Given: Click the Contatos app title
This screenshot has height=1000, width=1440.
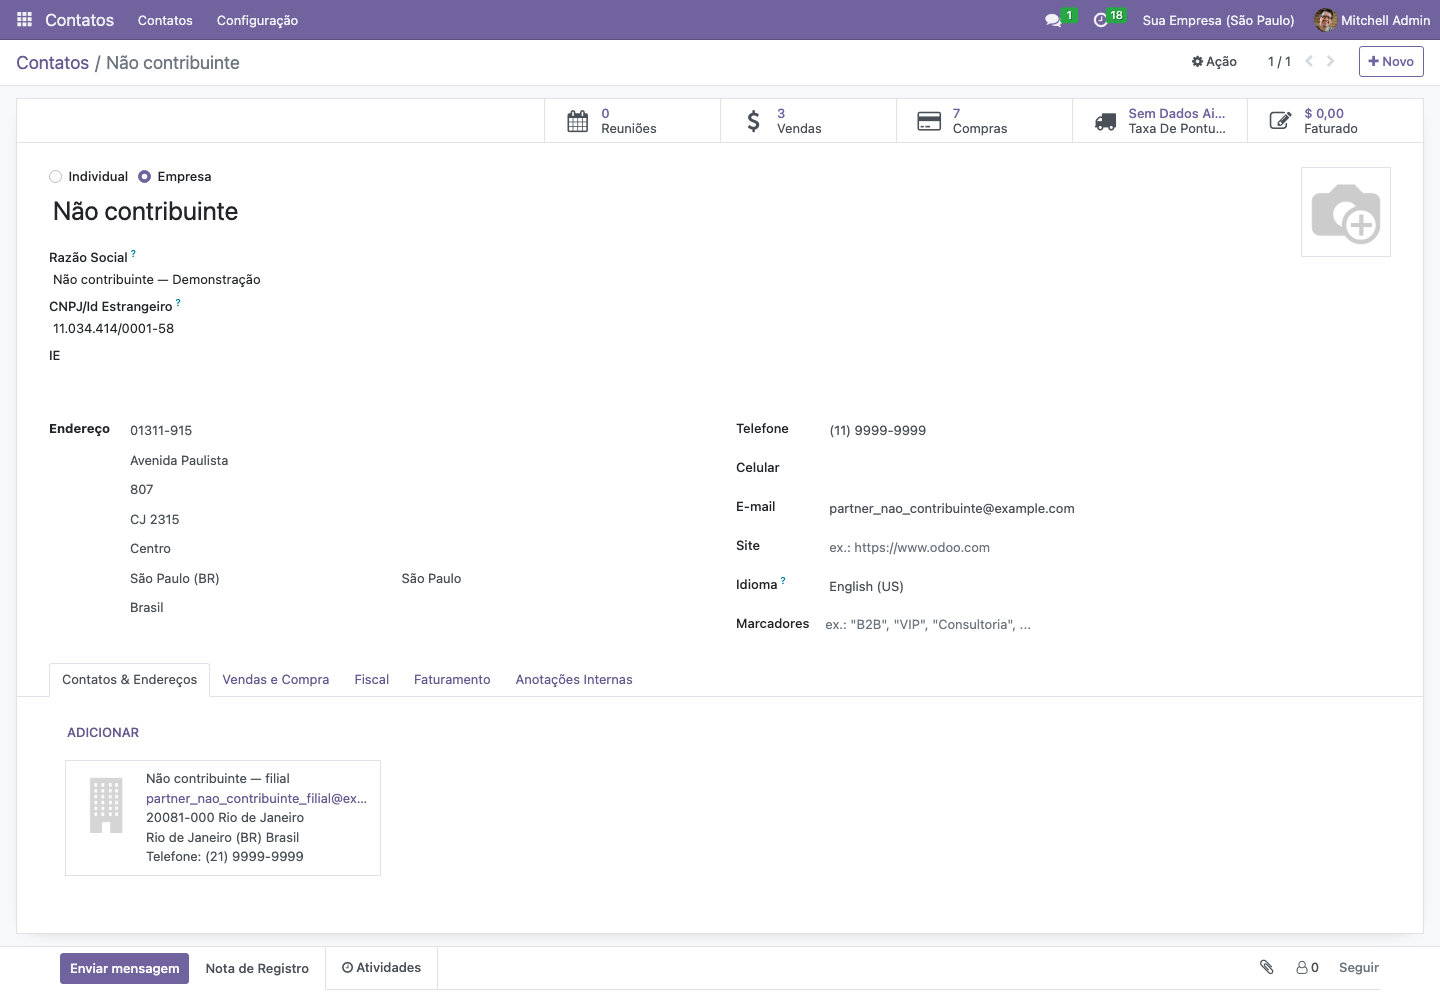Looking at the screenshot, I should pos(79,20).
